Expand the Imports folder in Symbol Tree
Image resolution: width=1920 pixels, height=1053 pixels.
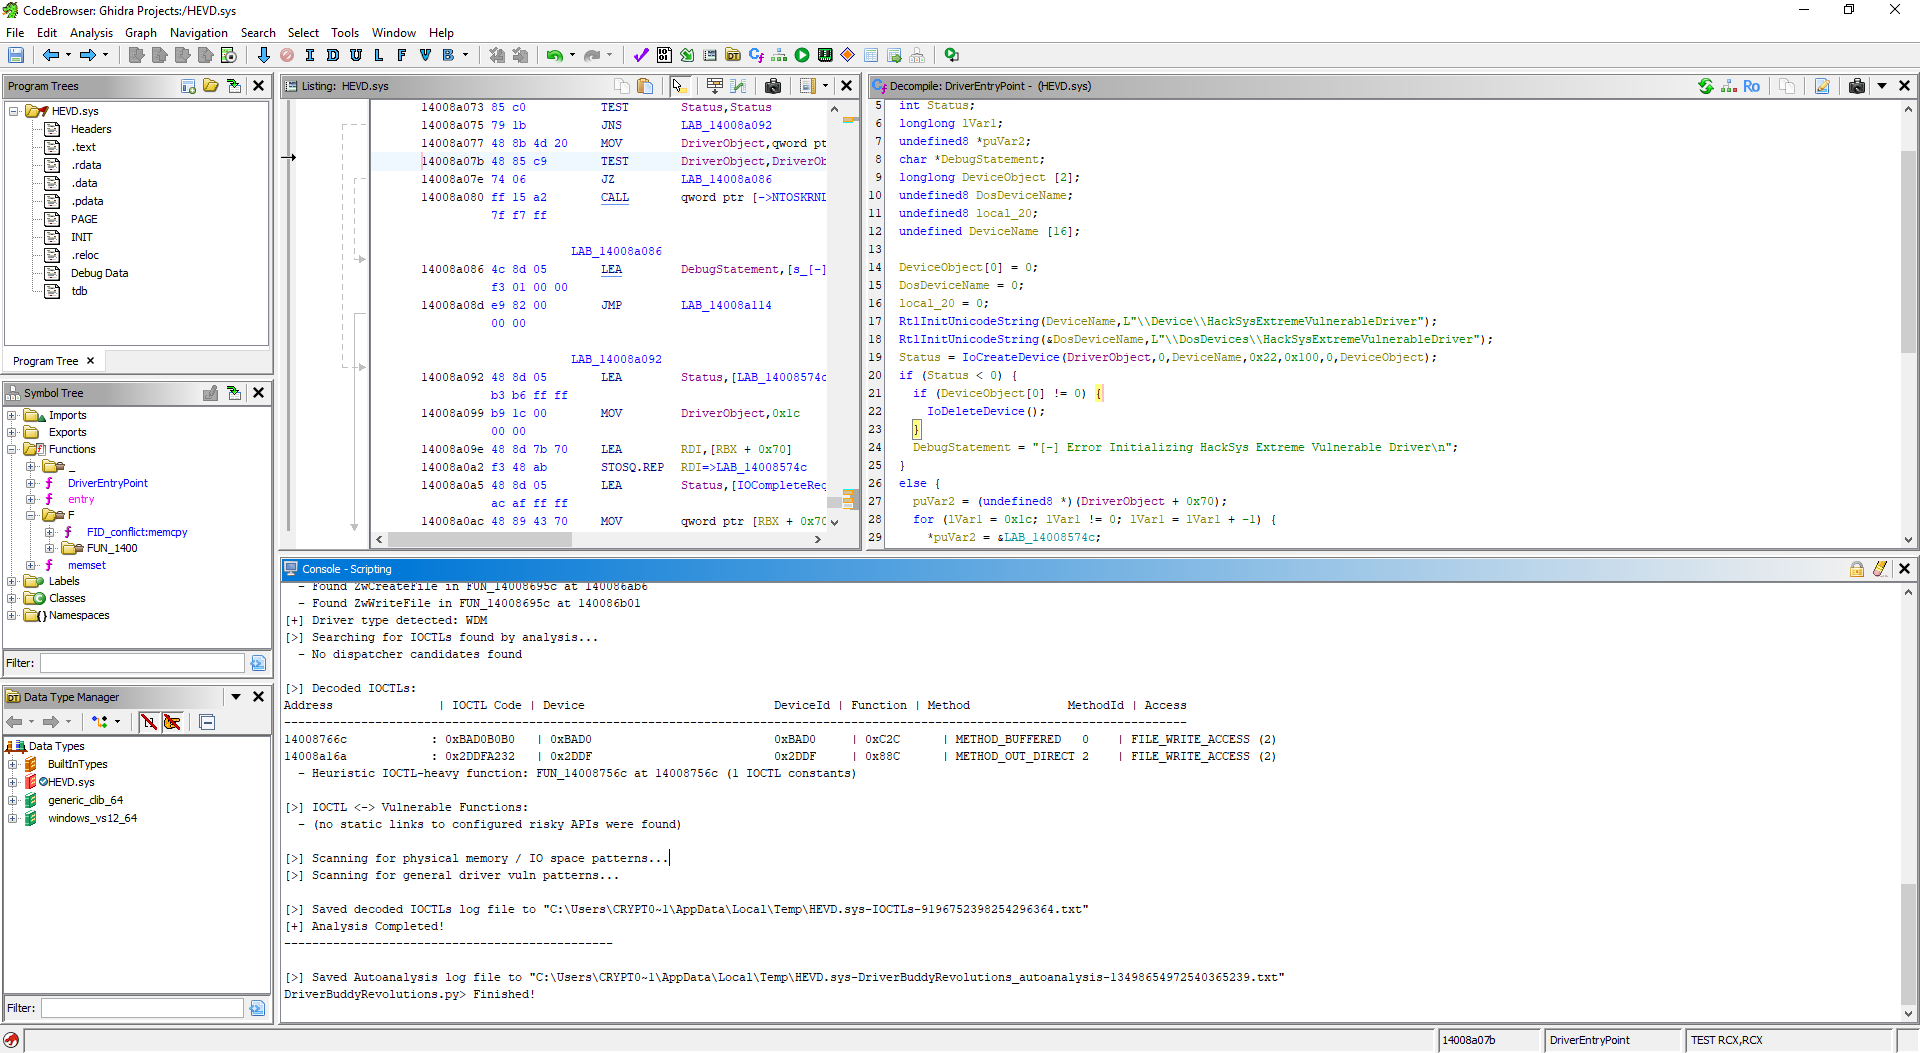coord(12,415)
